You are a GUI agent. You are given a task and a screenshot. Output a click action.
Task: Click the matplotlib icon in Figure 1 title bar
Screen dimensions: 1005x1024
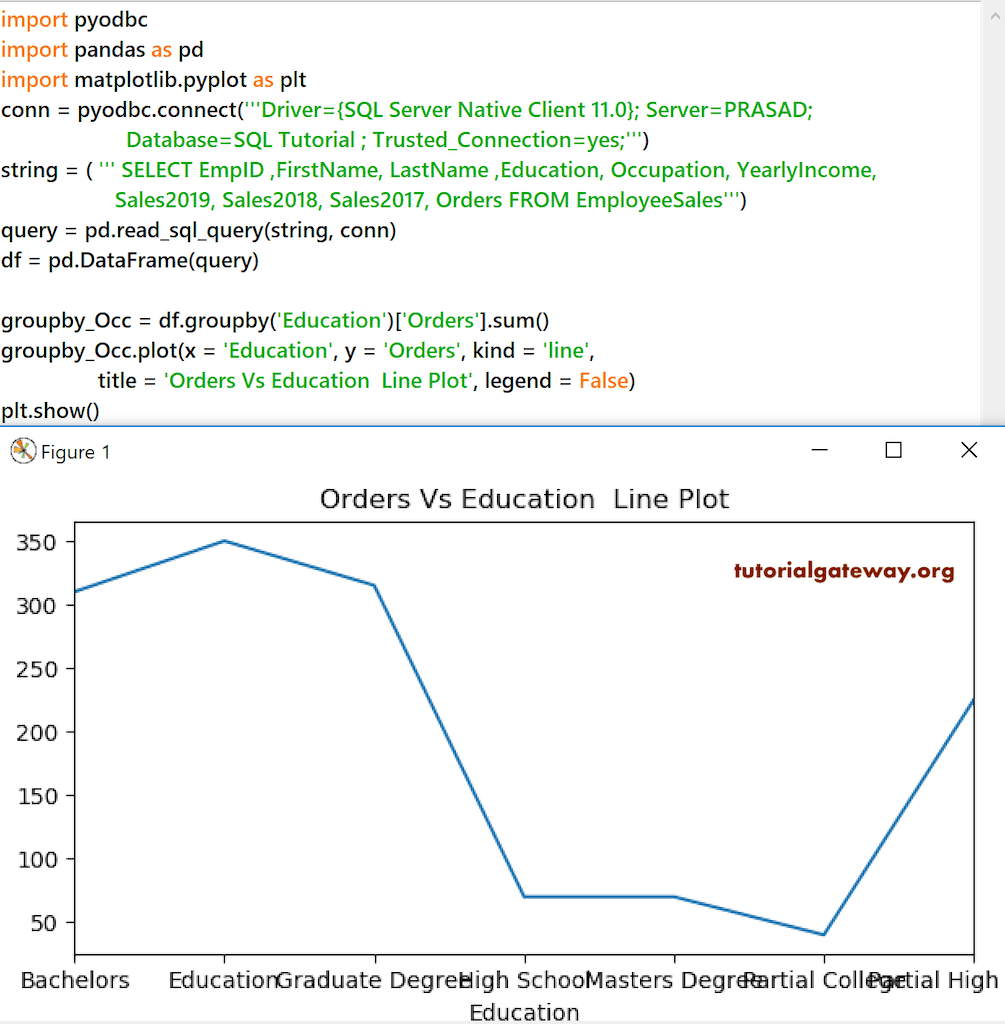(23, 451)
